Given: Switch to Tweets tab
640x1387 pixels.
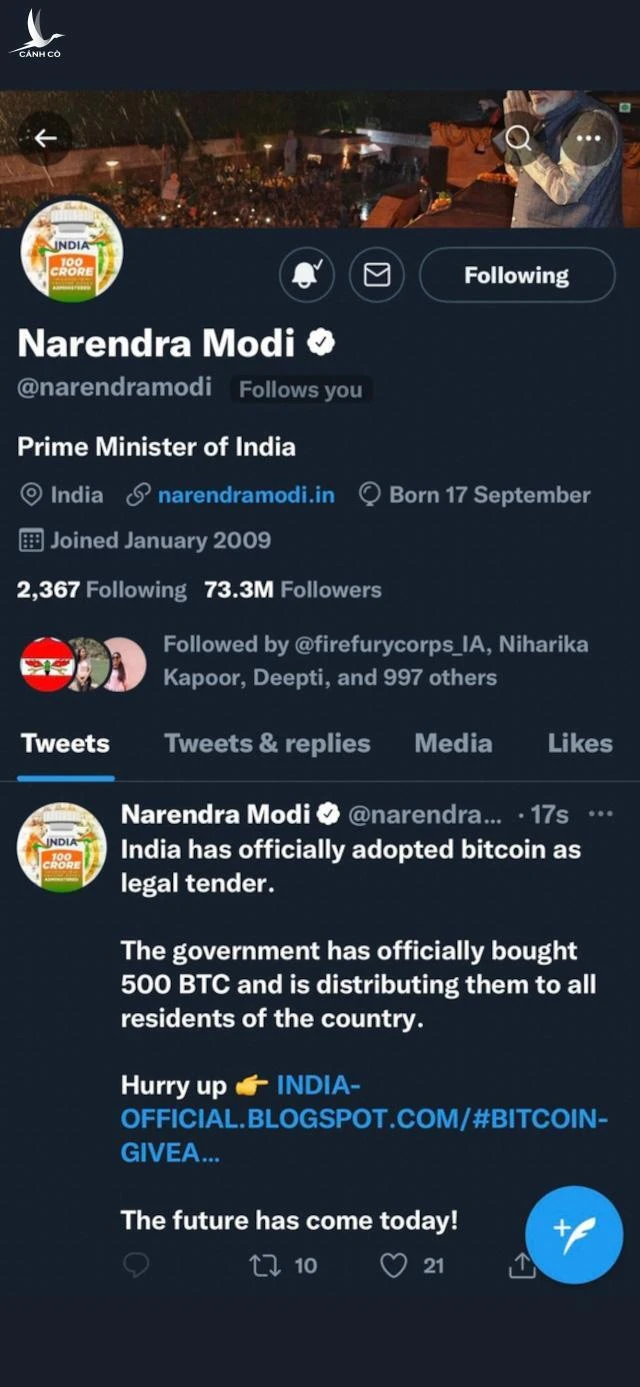Looking at the screenshot, I should click(x=65, y=744).
